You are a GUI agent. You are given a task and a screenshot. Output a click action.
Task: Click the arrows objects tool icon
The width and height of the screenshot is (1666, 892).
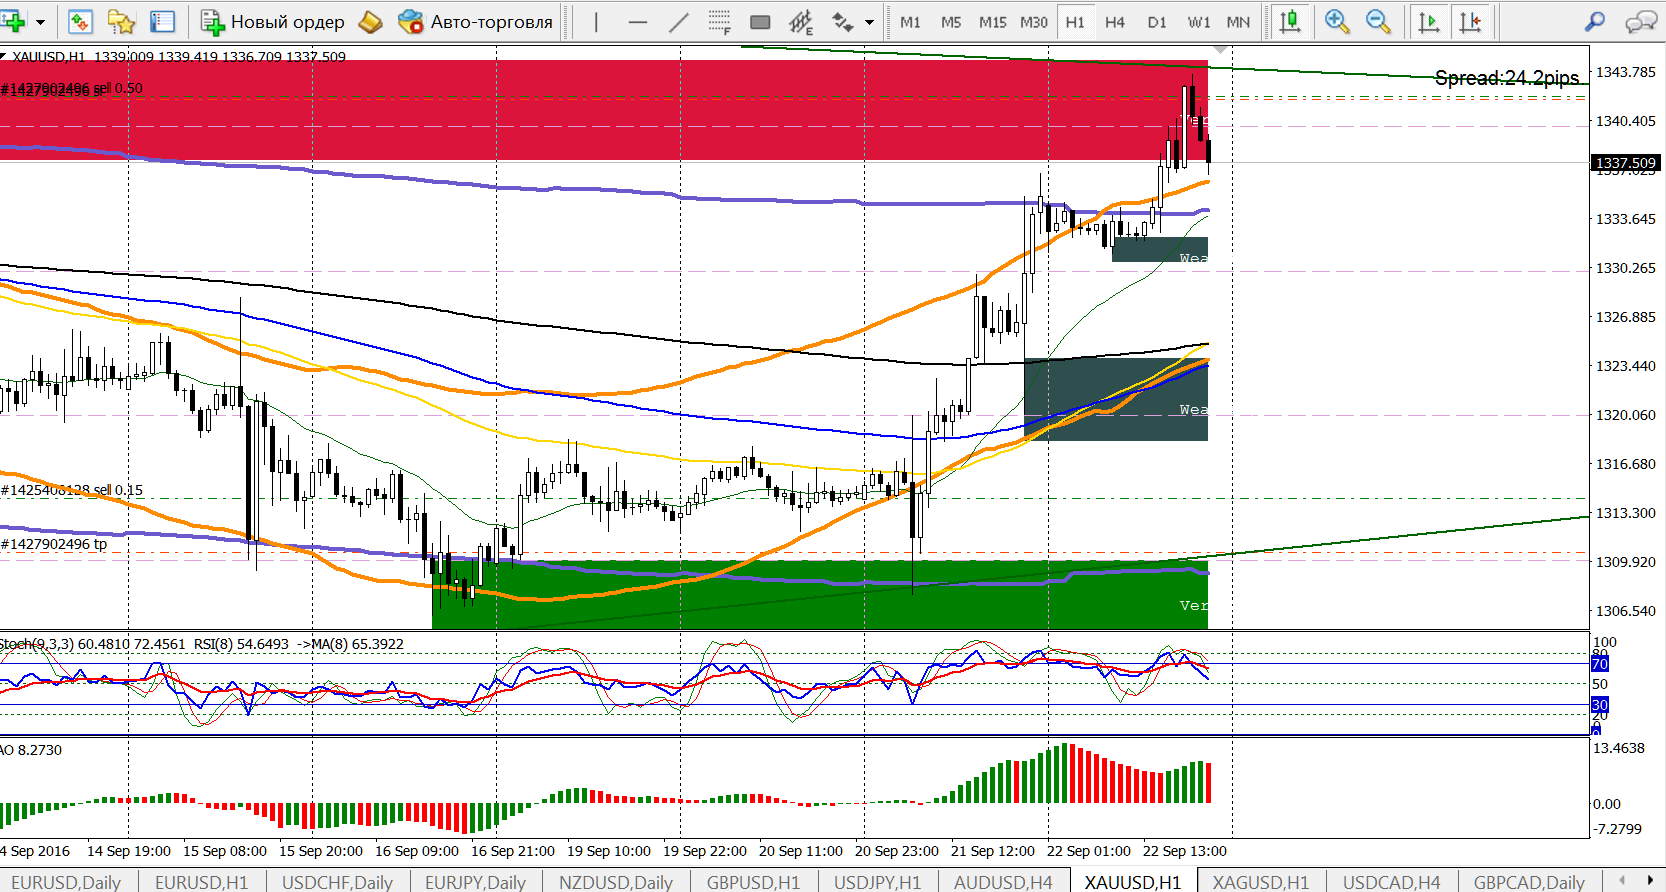(x=843, y=21)
